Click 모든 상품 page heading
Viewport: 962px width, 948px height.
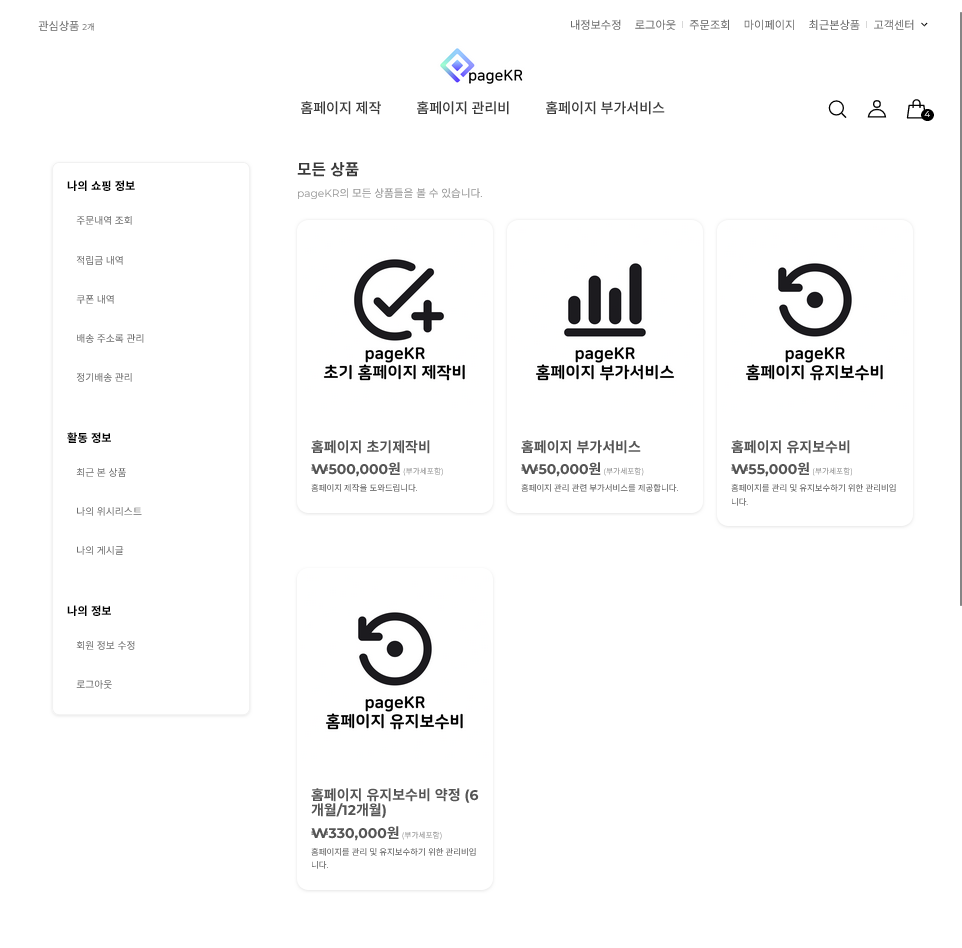pos(328,169)
